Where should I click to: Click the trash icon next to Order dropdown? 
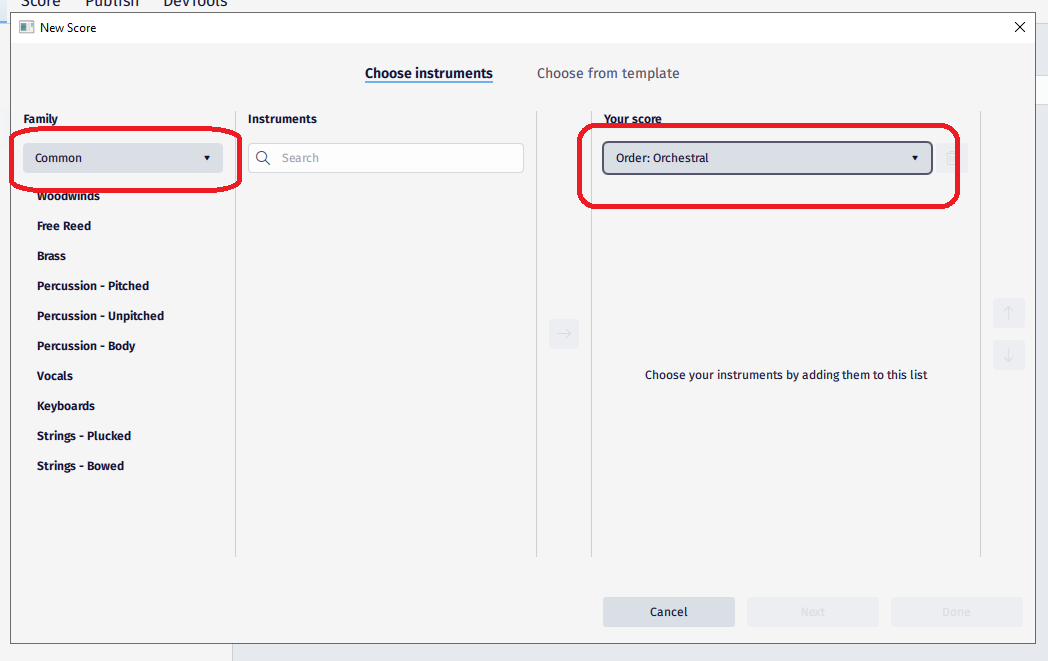950,158
